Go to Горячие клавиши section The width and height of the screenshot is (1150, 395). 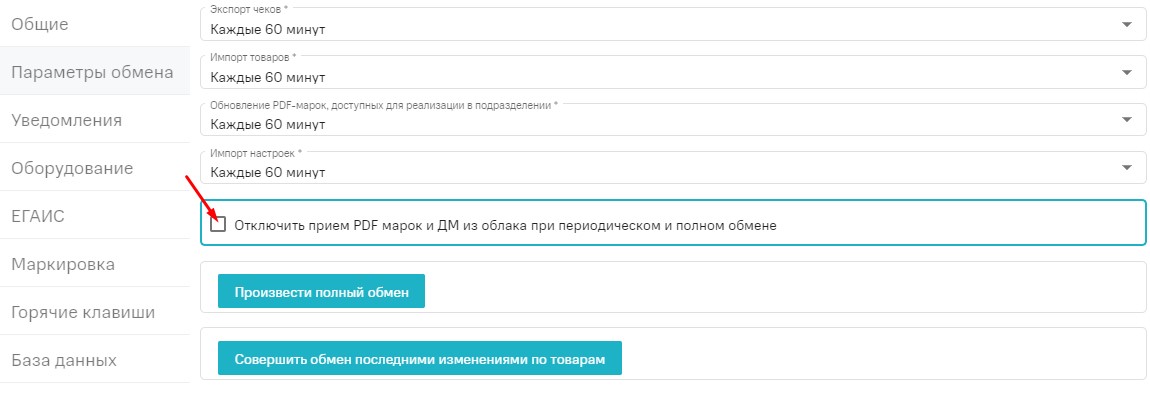pyautogui.click(x=95, y=312)
